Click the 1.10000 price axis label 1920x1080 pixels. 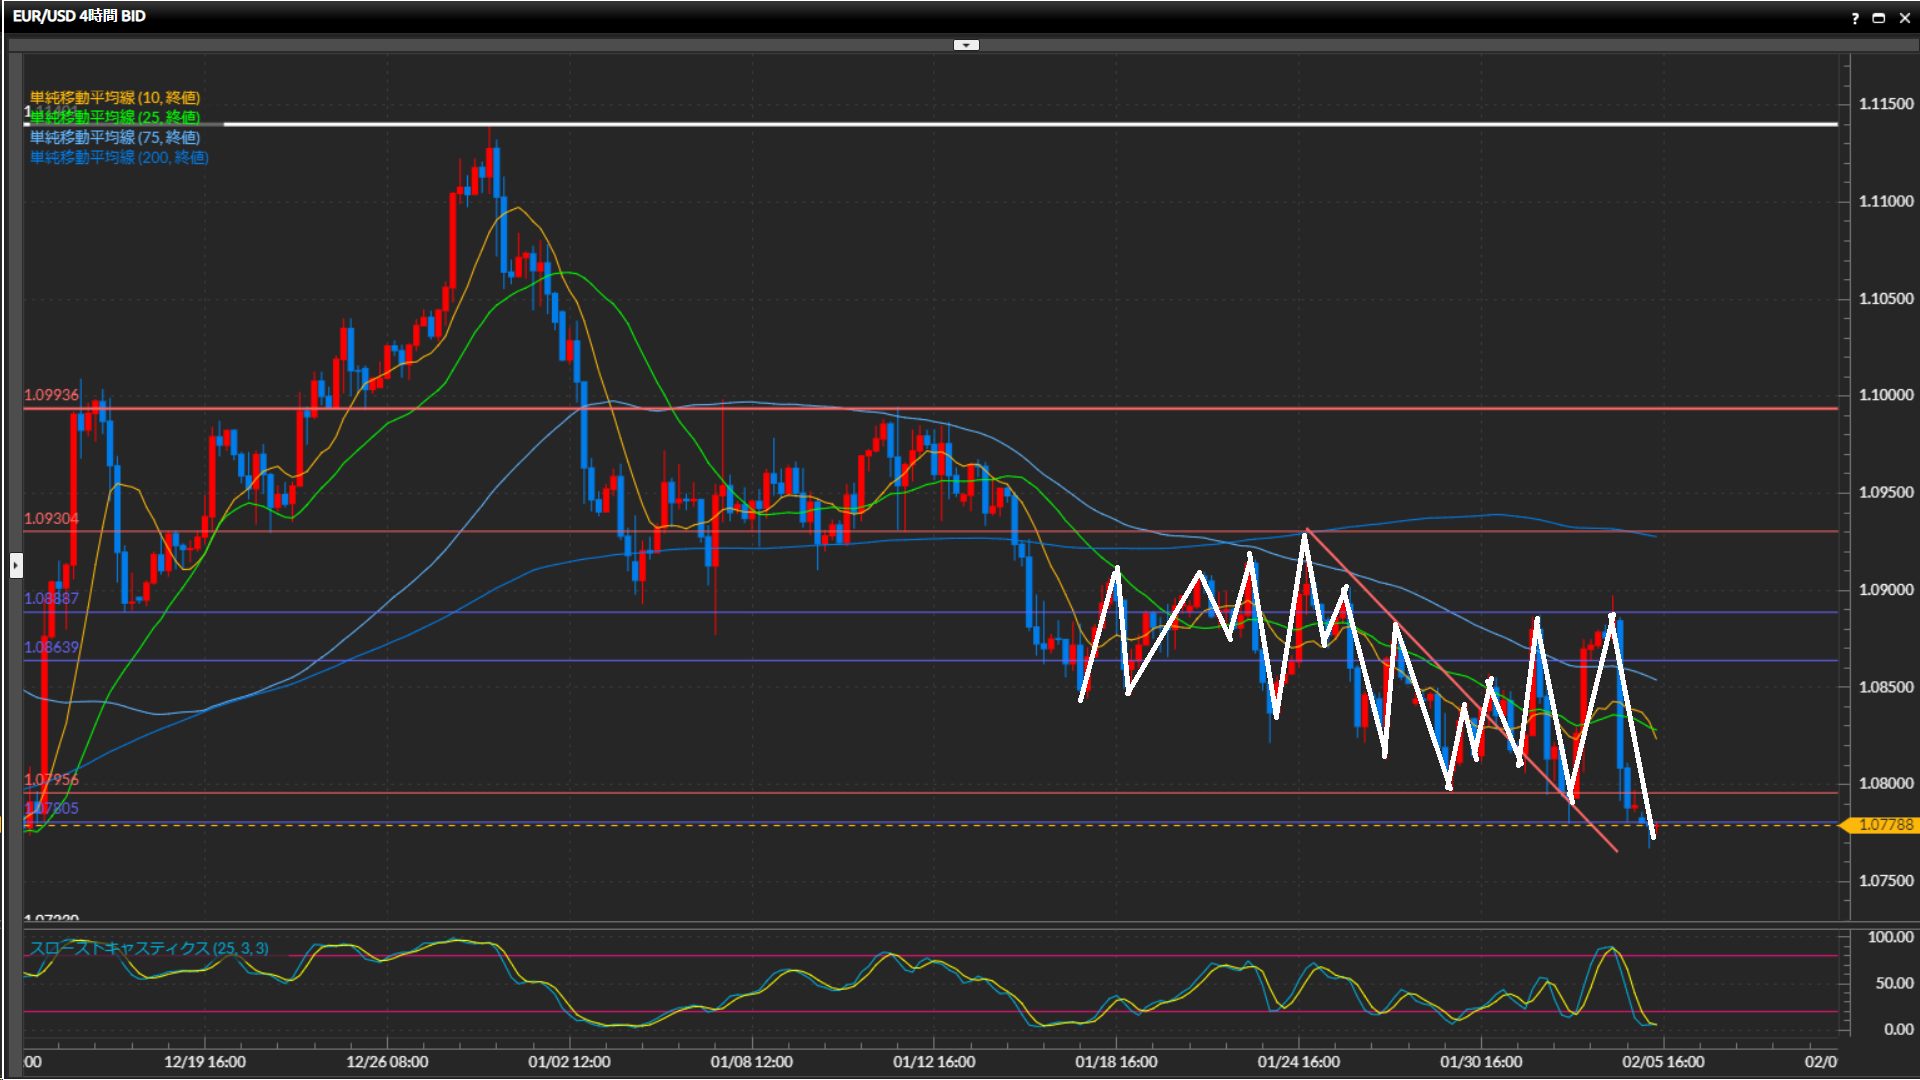point(1885,395)
